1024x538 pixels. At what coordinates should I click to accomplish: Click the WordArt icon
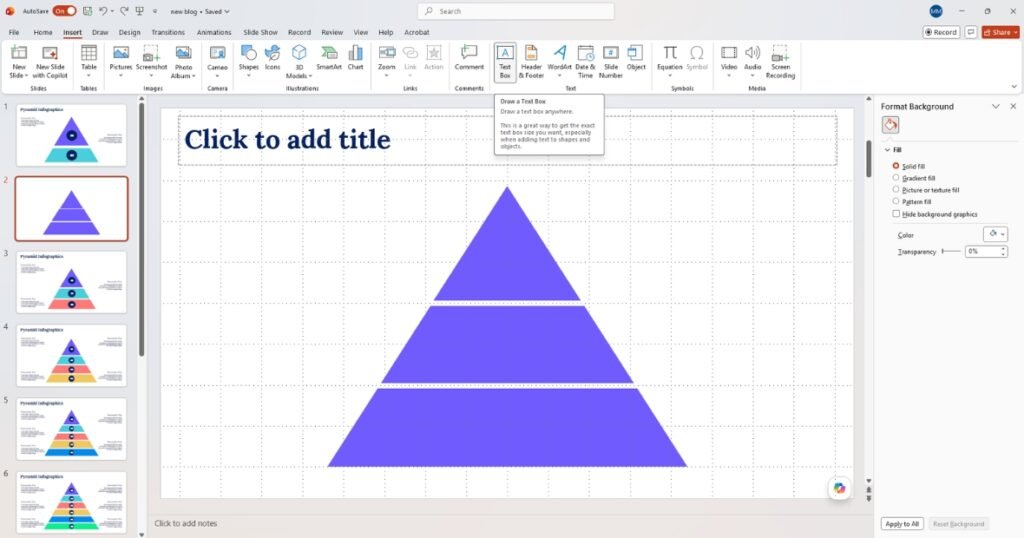tap(560, 53)
